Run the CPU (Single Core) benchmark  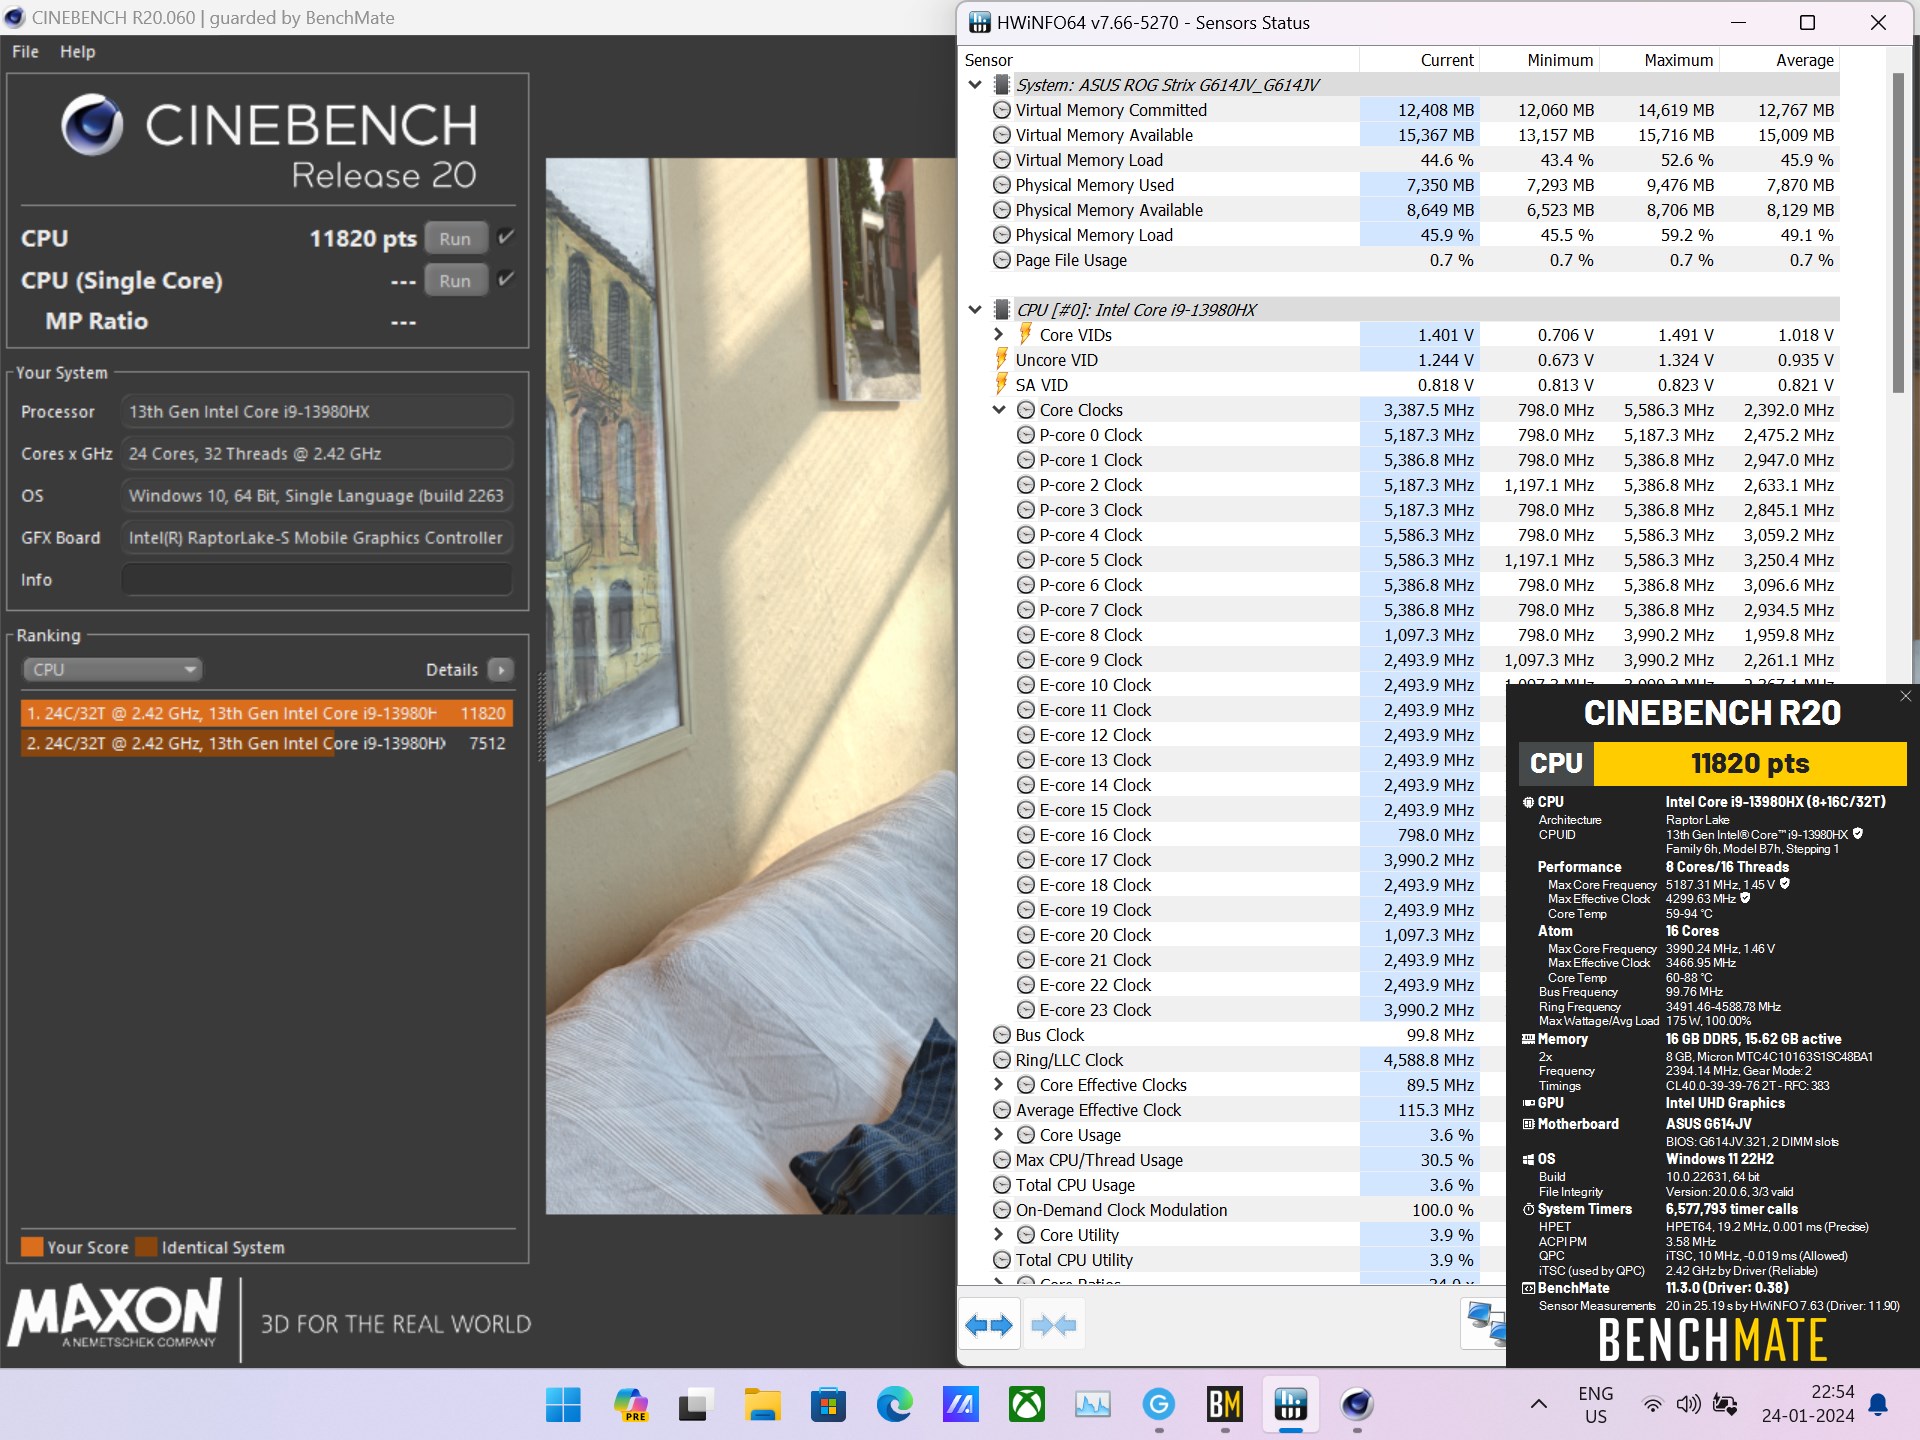pyautogui.click(x=455, y=281)
